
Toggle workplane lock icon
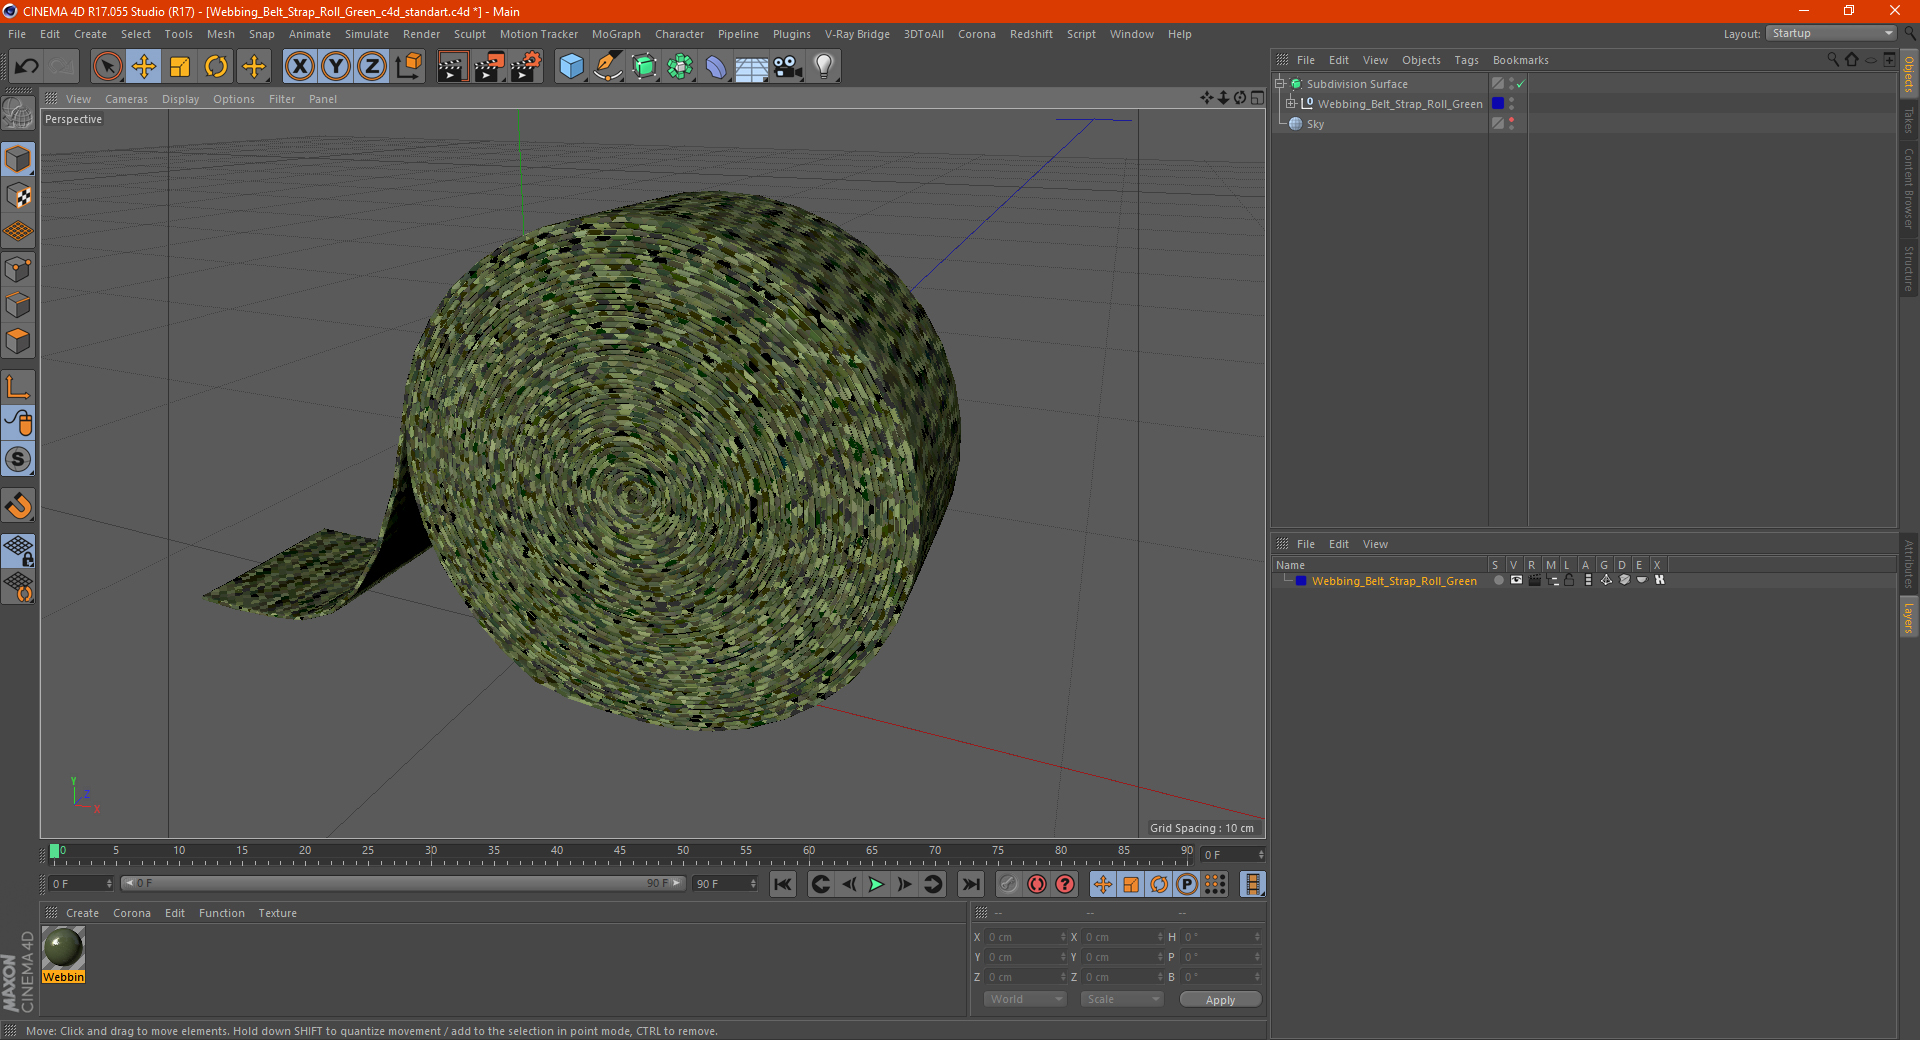[19, 550]
